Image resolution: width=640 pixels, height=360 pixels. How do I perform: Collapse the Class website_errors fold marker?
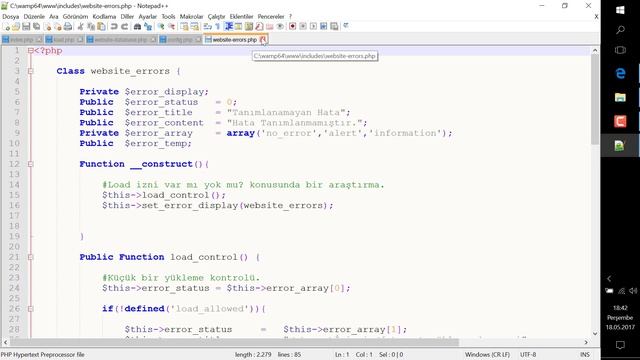pyautogui.click(x=31, y=71)
